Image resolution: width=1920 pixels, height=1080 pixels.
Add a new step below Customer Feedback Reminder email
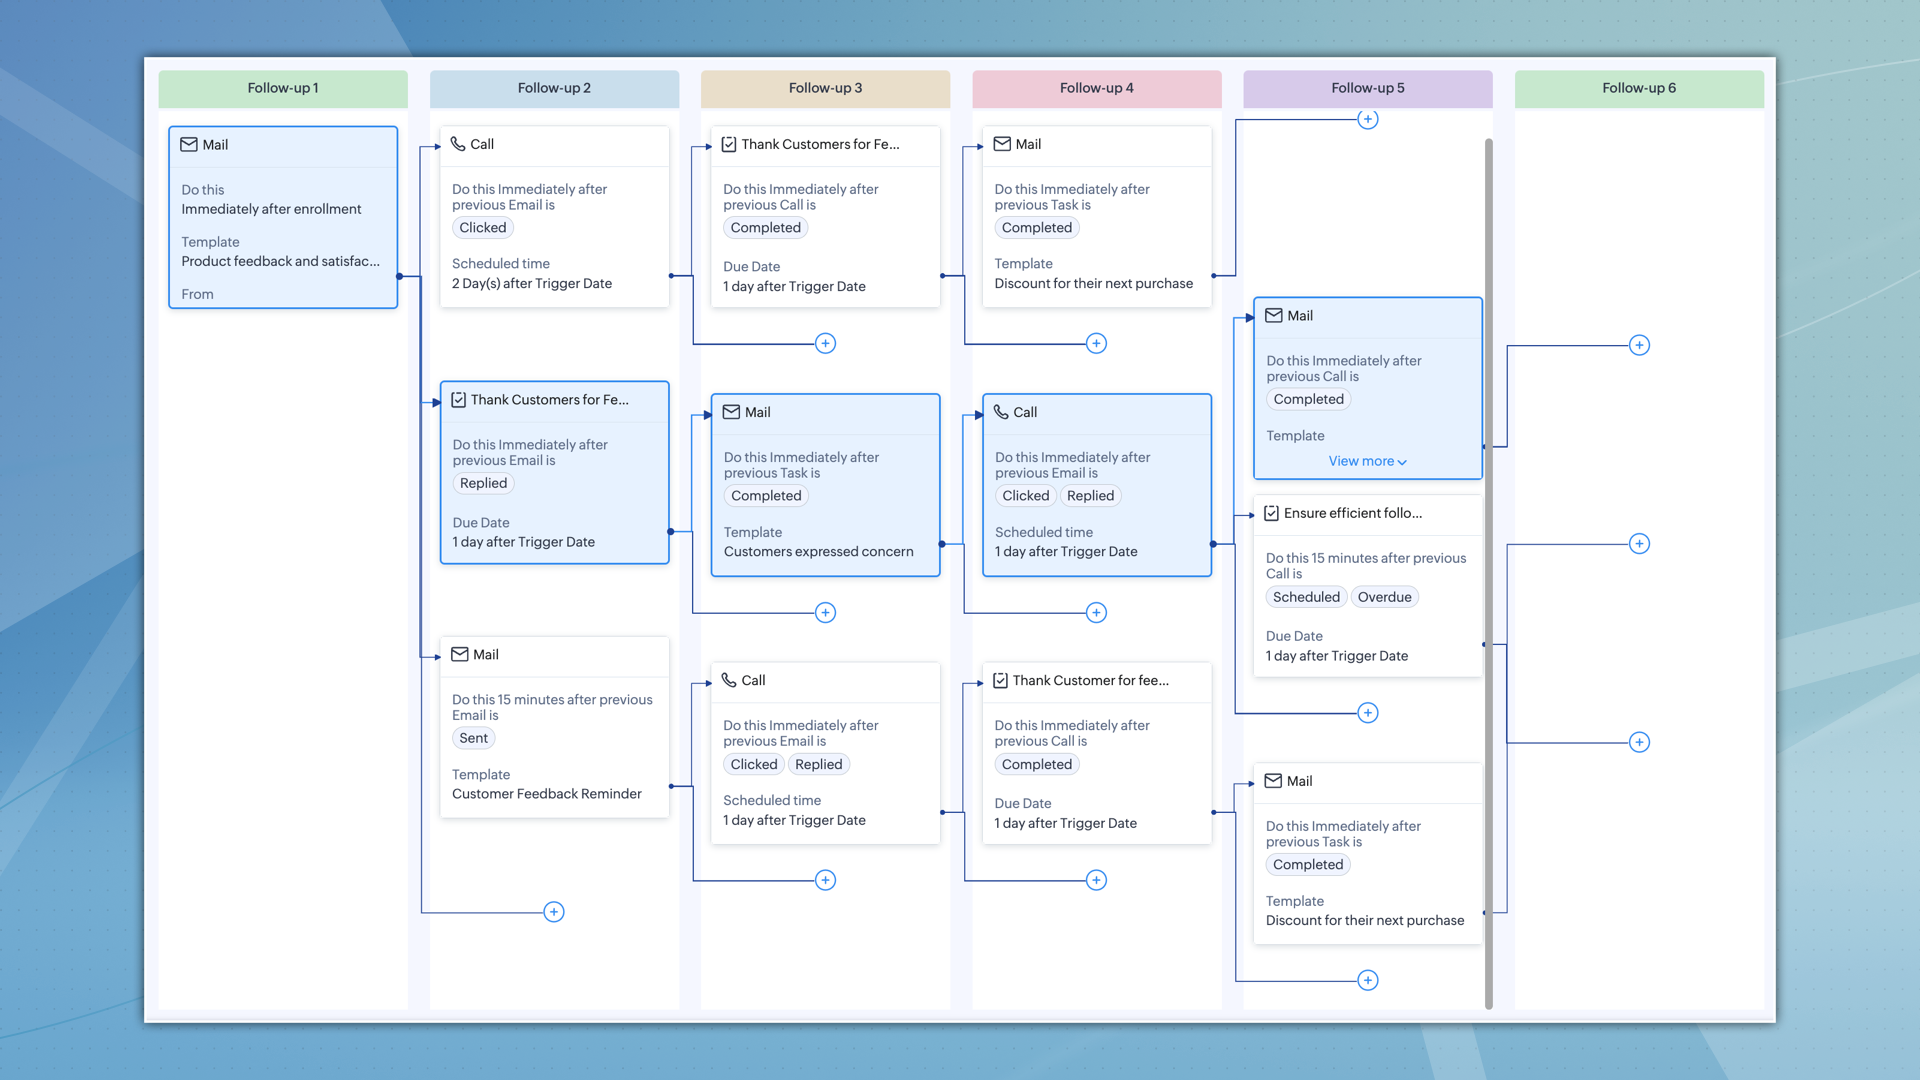tap(554, 911)
